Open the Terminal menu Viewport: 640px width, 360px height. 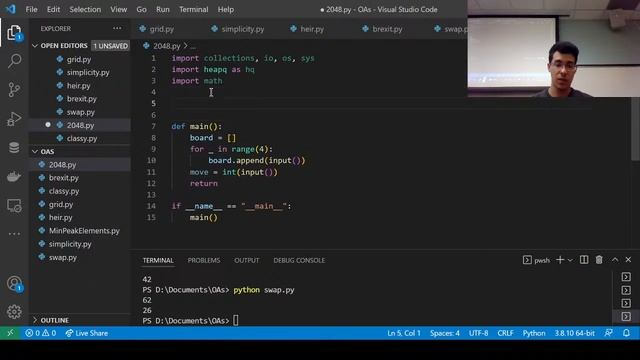[193, 9]
